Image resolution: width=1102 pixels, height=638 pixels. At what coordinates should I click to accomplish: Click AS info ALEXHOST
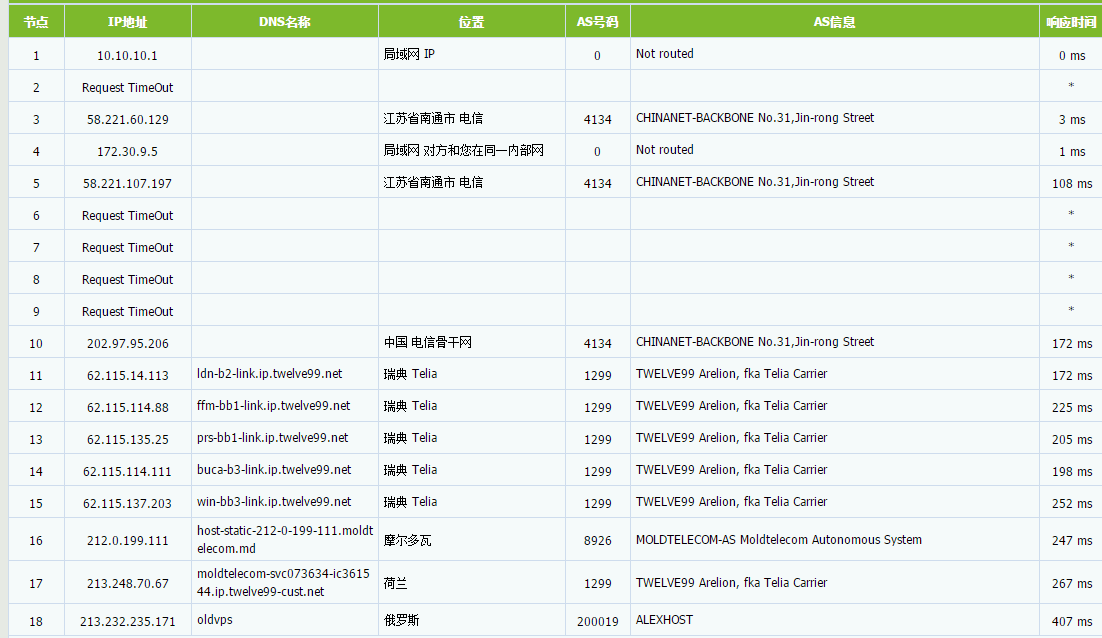[664, 620]
